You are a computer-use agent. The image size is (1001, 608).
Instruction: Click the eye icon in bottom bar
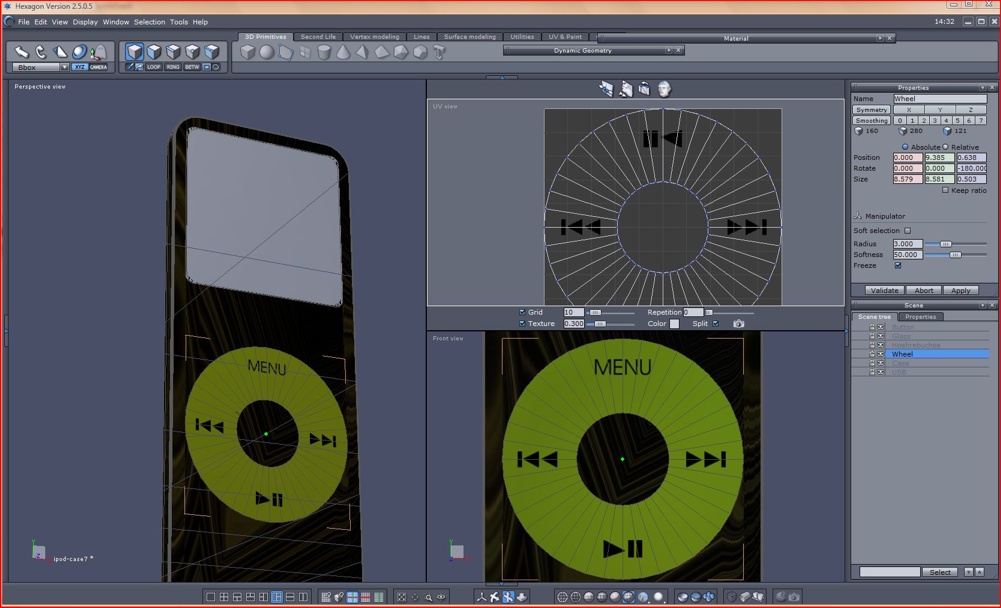click(x=441, y=597)
